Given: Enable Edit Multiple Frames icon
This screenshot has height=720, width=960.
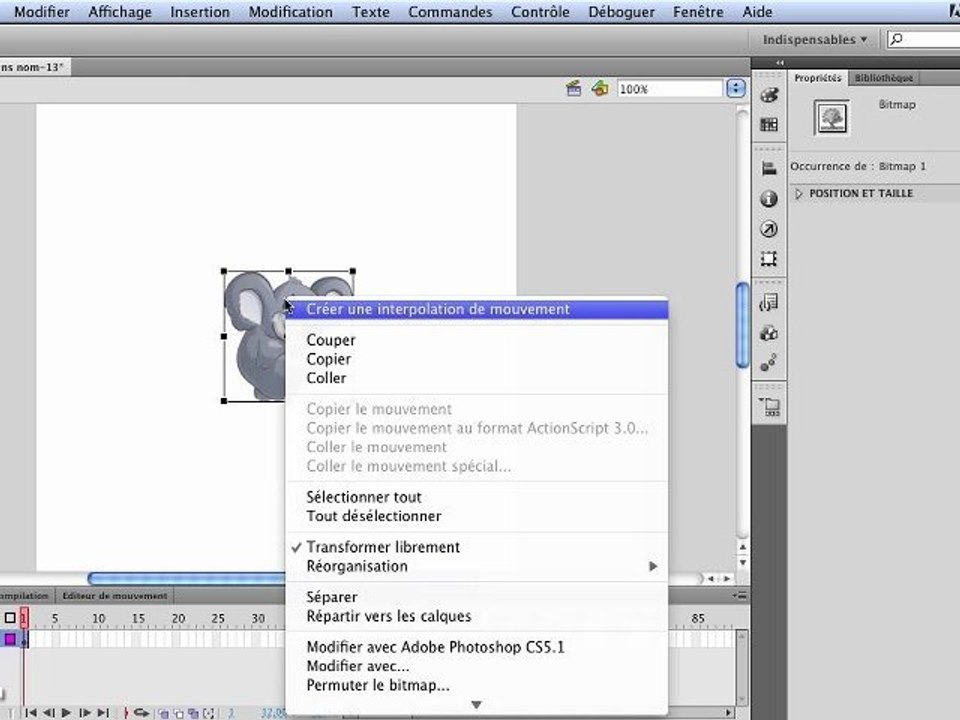Looking at the screenshot, I should coord(193,713).
